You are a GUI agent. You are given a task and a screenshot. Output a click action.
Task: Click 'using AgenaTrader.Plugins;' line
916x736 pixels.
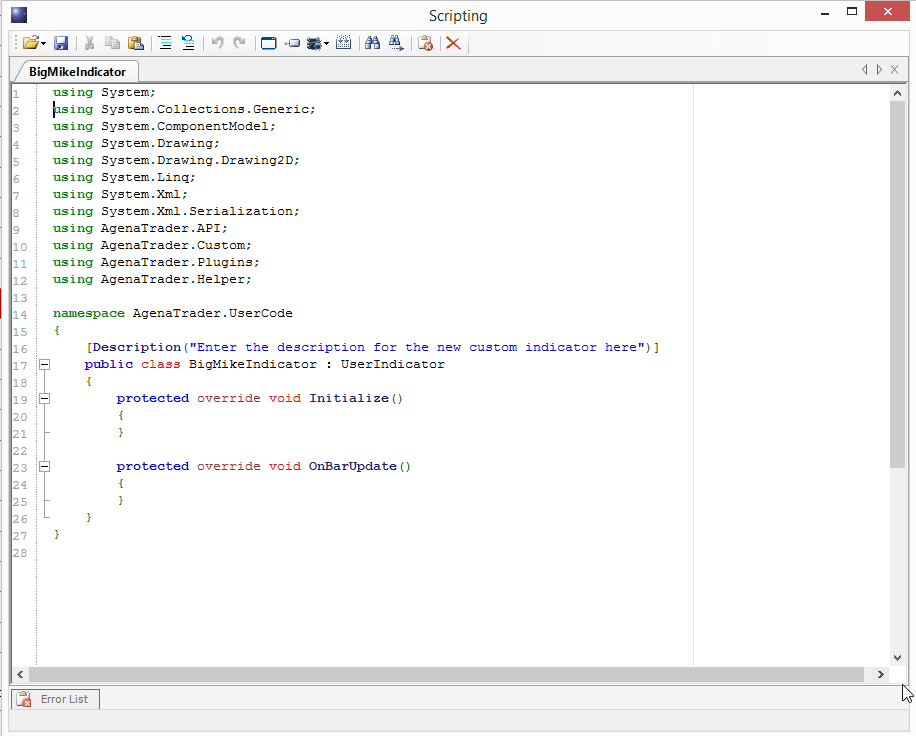pos(156,262)
